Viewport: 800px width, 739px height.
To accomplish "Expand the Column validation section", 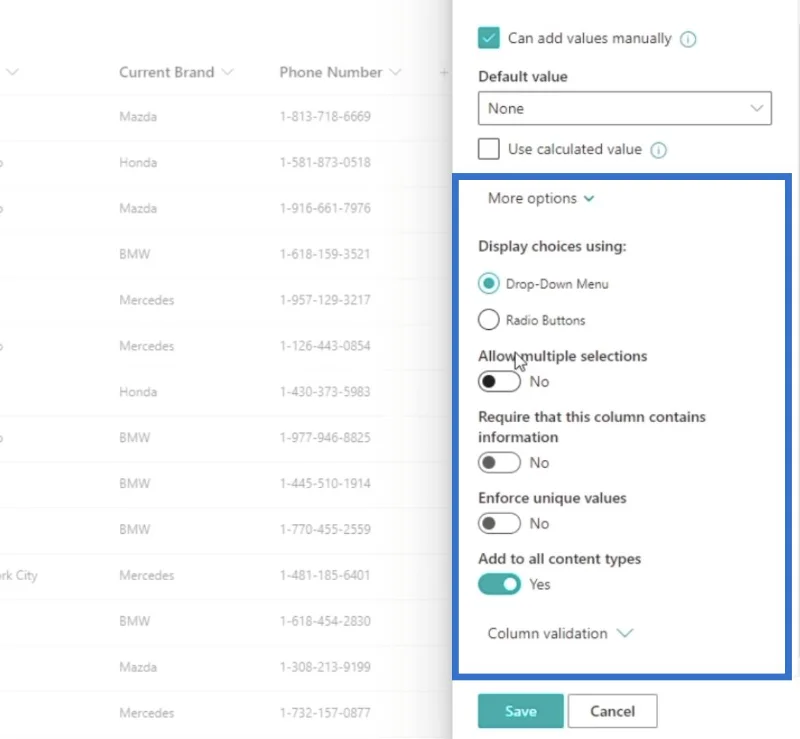I will [x=560, y=633].
